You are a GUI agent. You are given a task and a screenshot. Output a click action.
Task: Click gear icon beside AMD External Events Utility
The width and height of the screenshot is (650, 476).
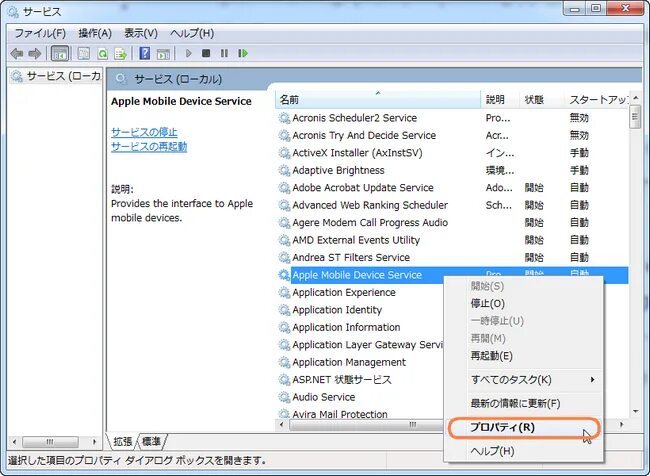[x=284, y=240]
